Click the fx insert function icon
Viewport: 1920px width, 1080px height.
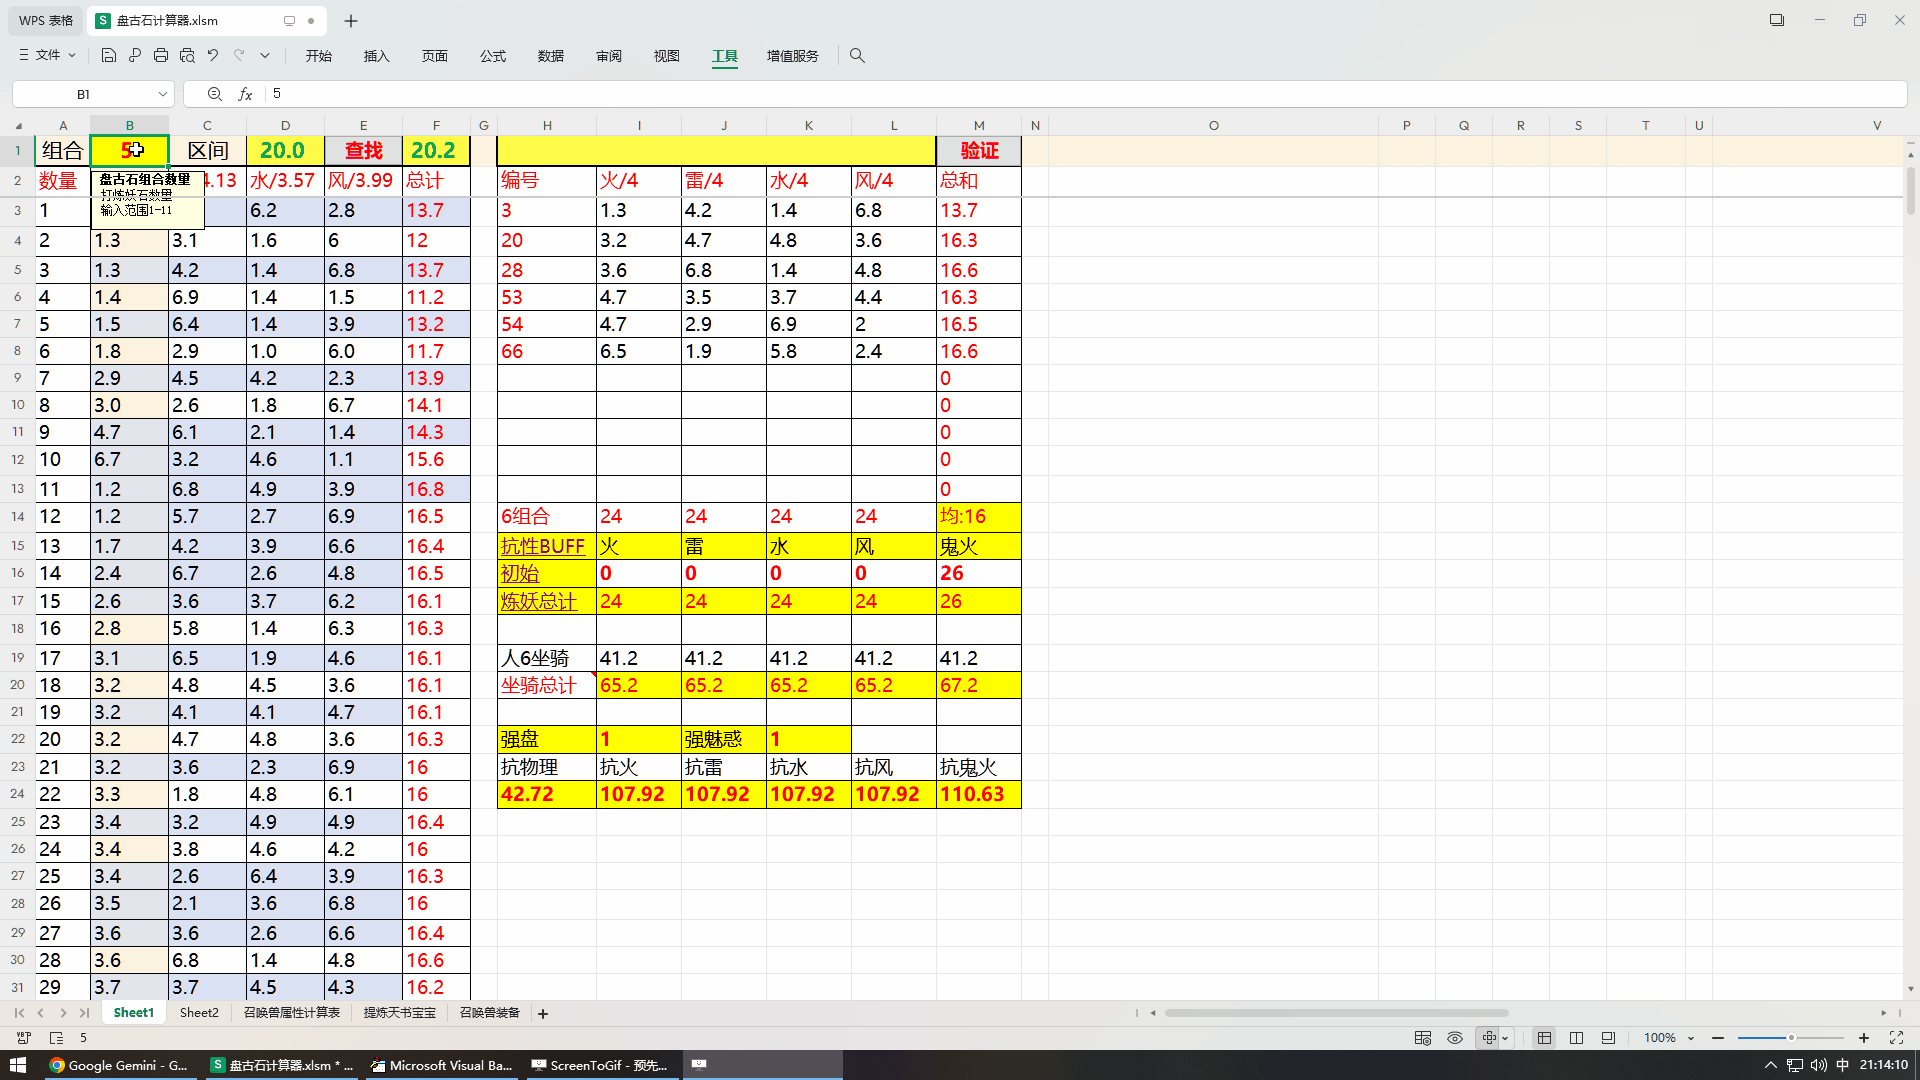point(245,94)
